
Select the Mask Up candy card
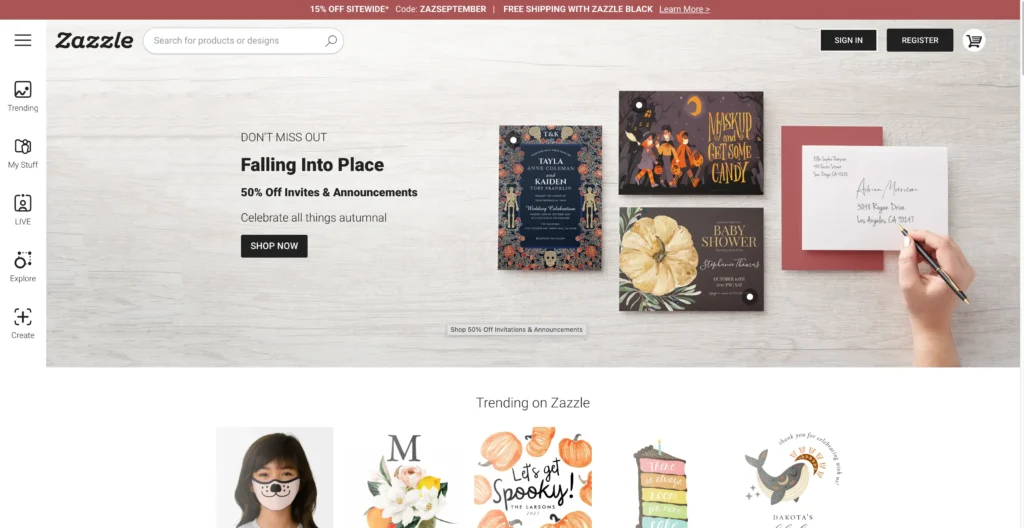(x=691, y=142)
